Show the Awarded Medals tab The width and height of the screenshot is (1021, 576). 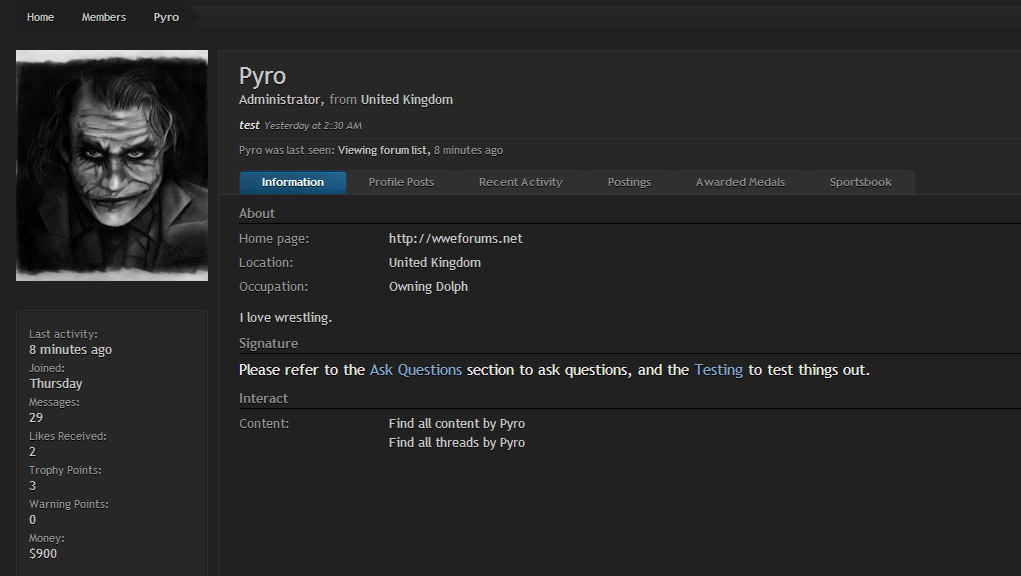pyautogui.click(x=740, y=182)
